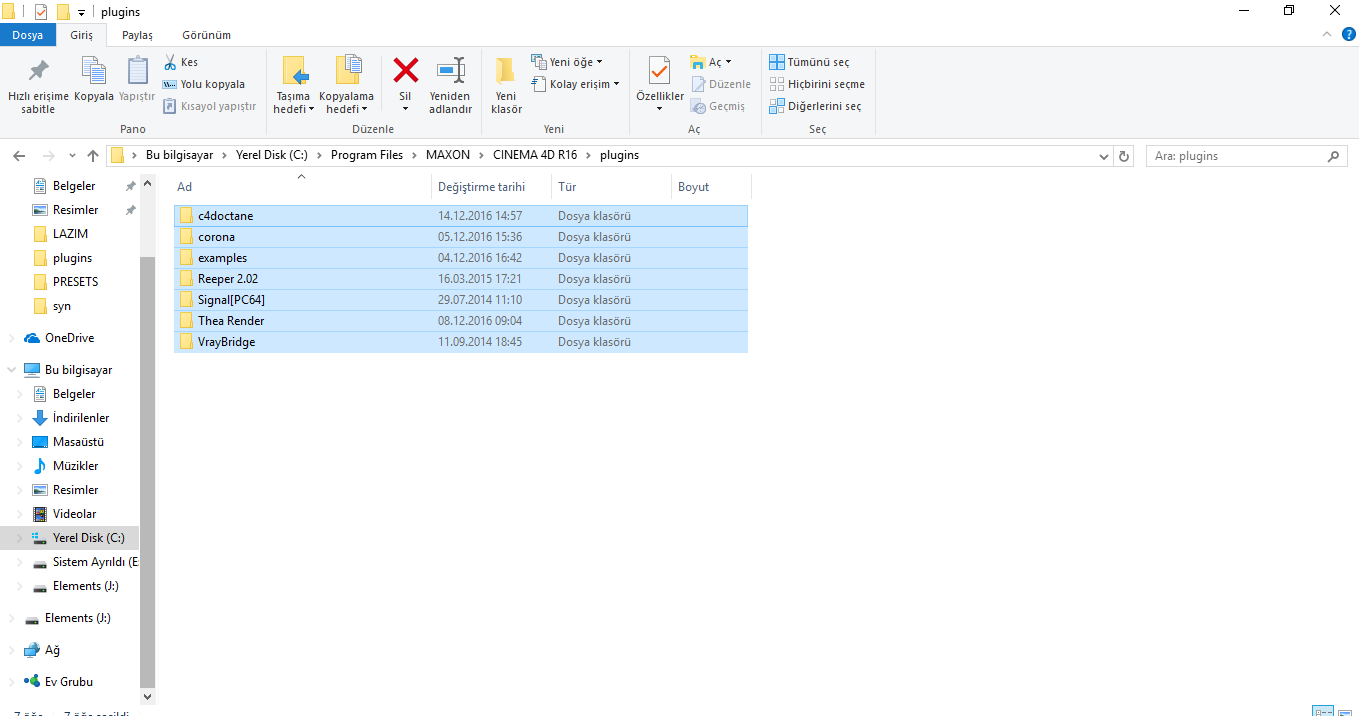Open recent locations dropdown arrow
Viewport: 1359px width, 716px height.
pos(71,156)
